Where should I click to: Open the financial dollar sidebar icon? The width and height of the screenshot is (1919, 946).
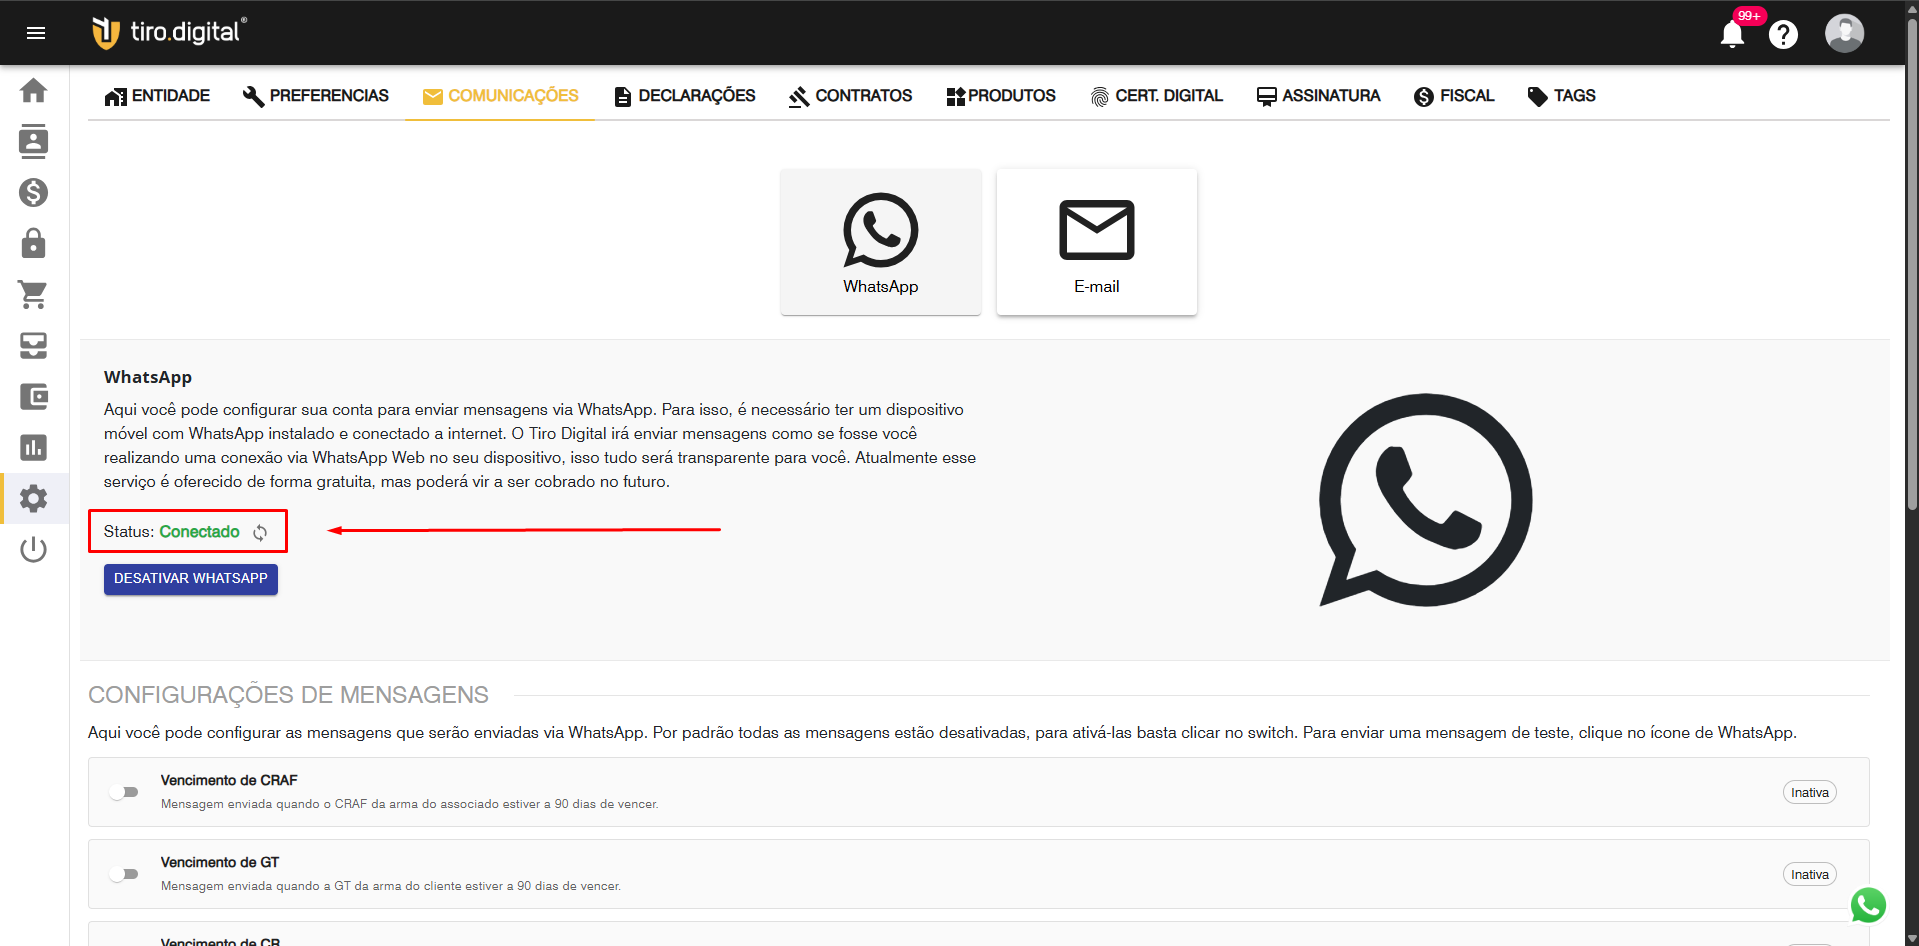[x=34, y=192]
